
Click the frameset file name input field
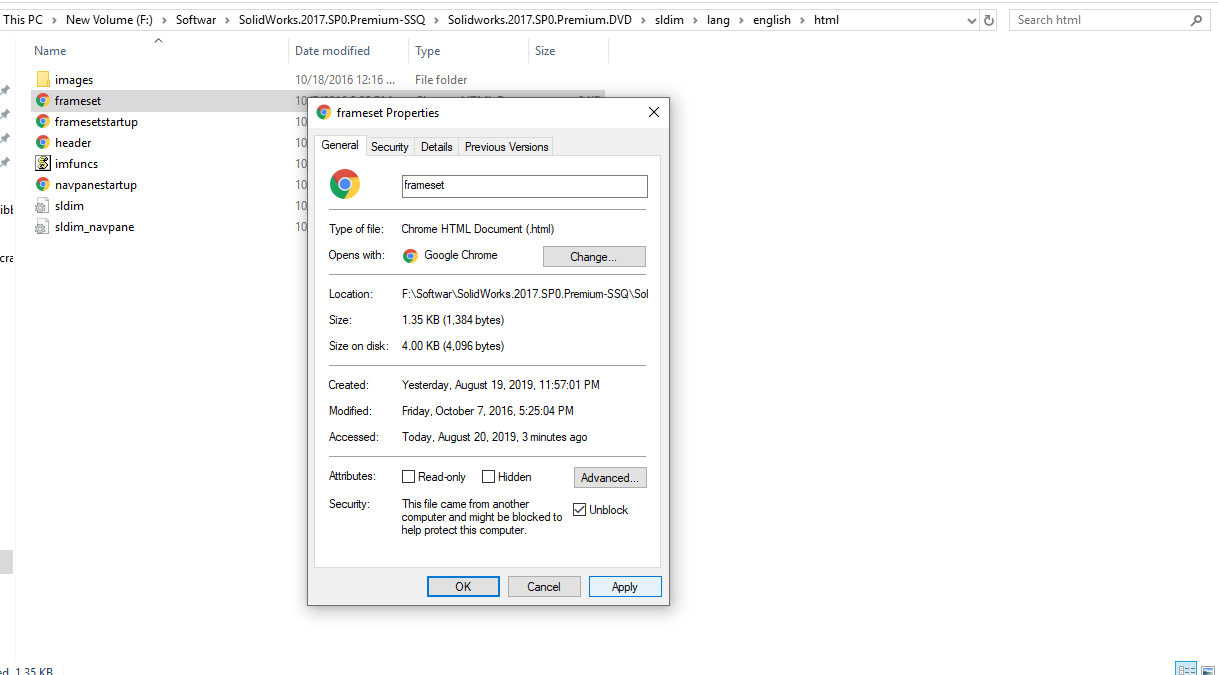click(x=524, y=186)
